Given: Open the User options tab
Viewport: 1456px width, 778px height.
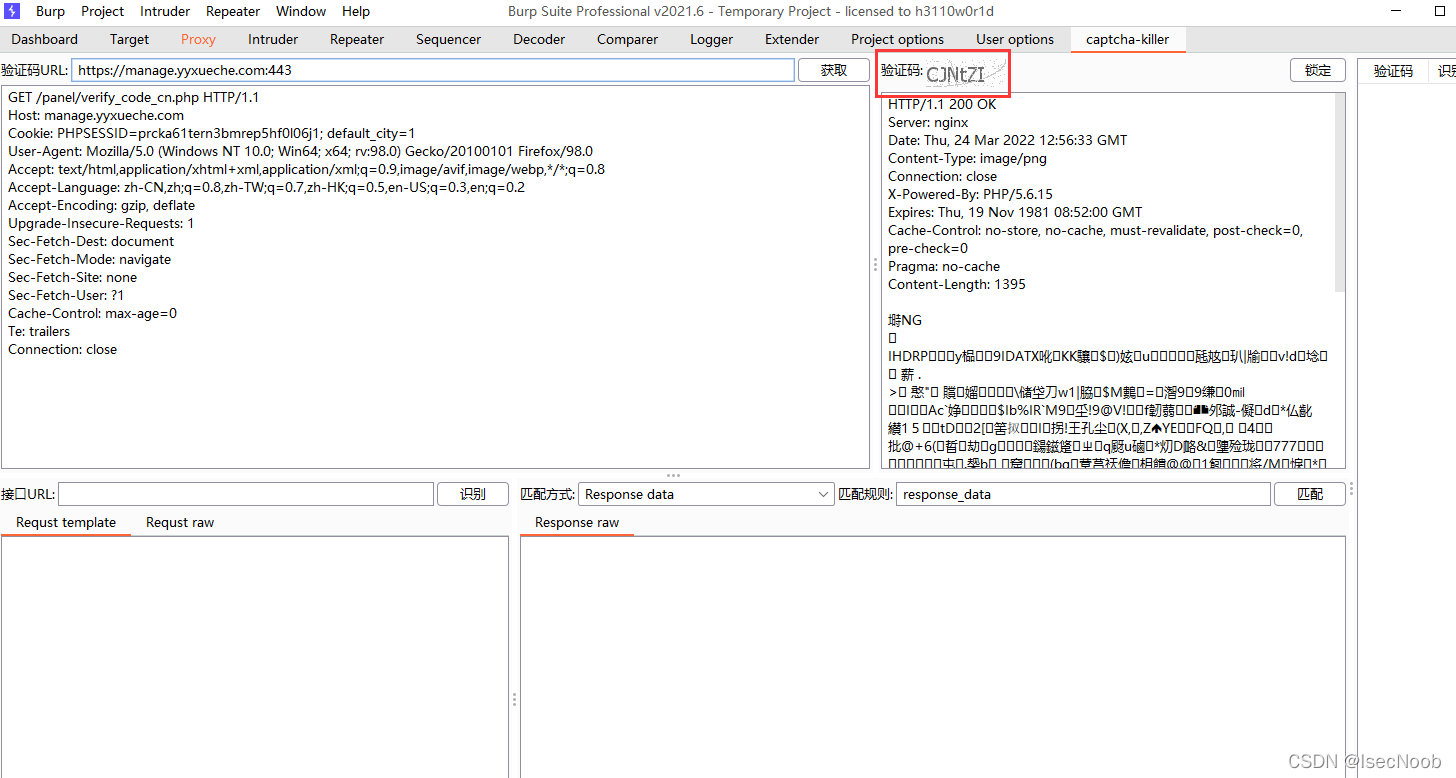Looking at the screenshot, I should [1015, 39].
